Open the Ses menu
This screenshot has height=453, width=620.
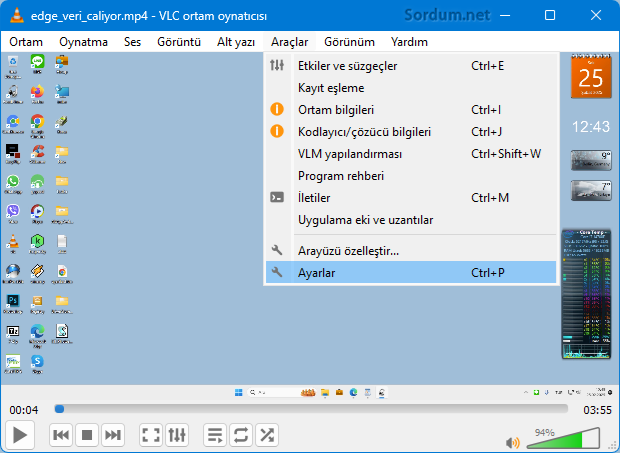132,42
